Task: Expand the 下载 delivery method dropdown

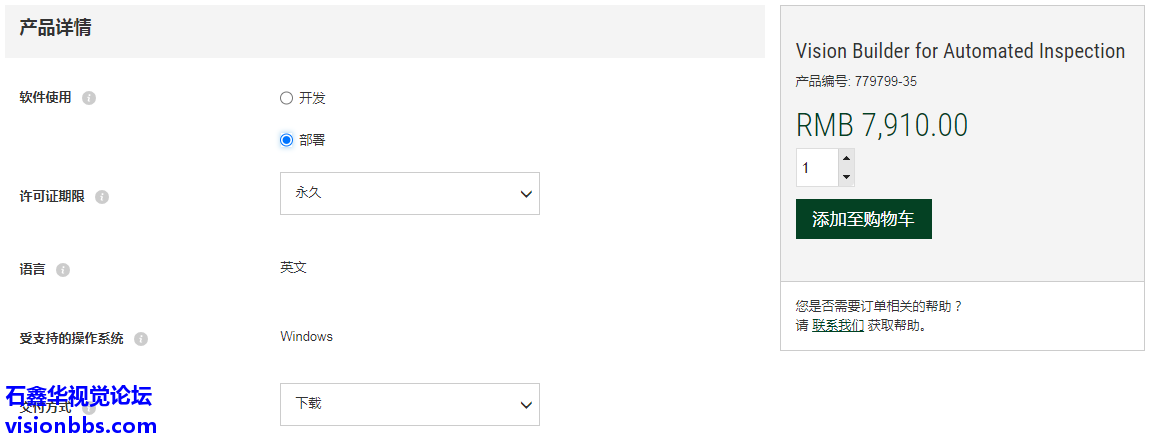Action: (x=409, y=404)
